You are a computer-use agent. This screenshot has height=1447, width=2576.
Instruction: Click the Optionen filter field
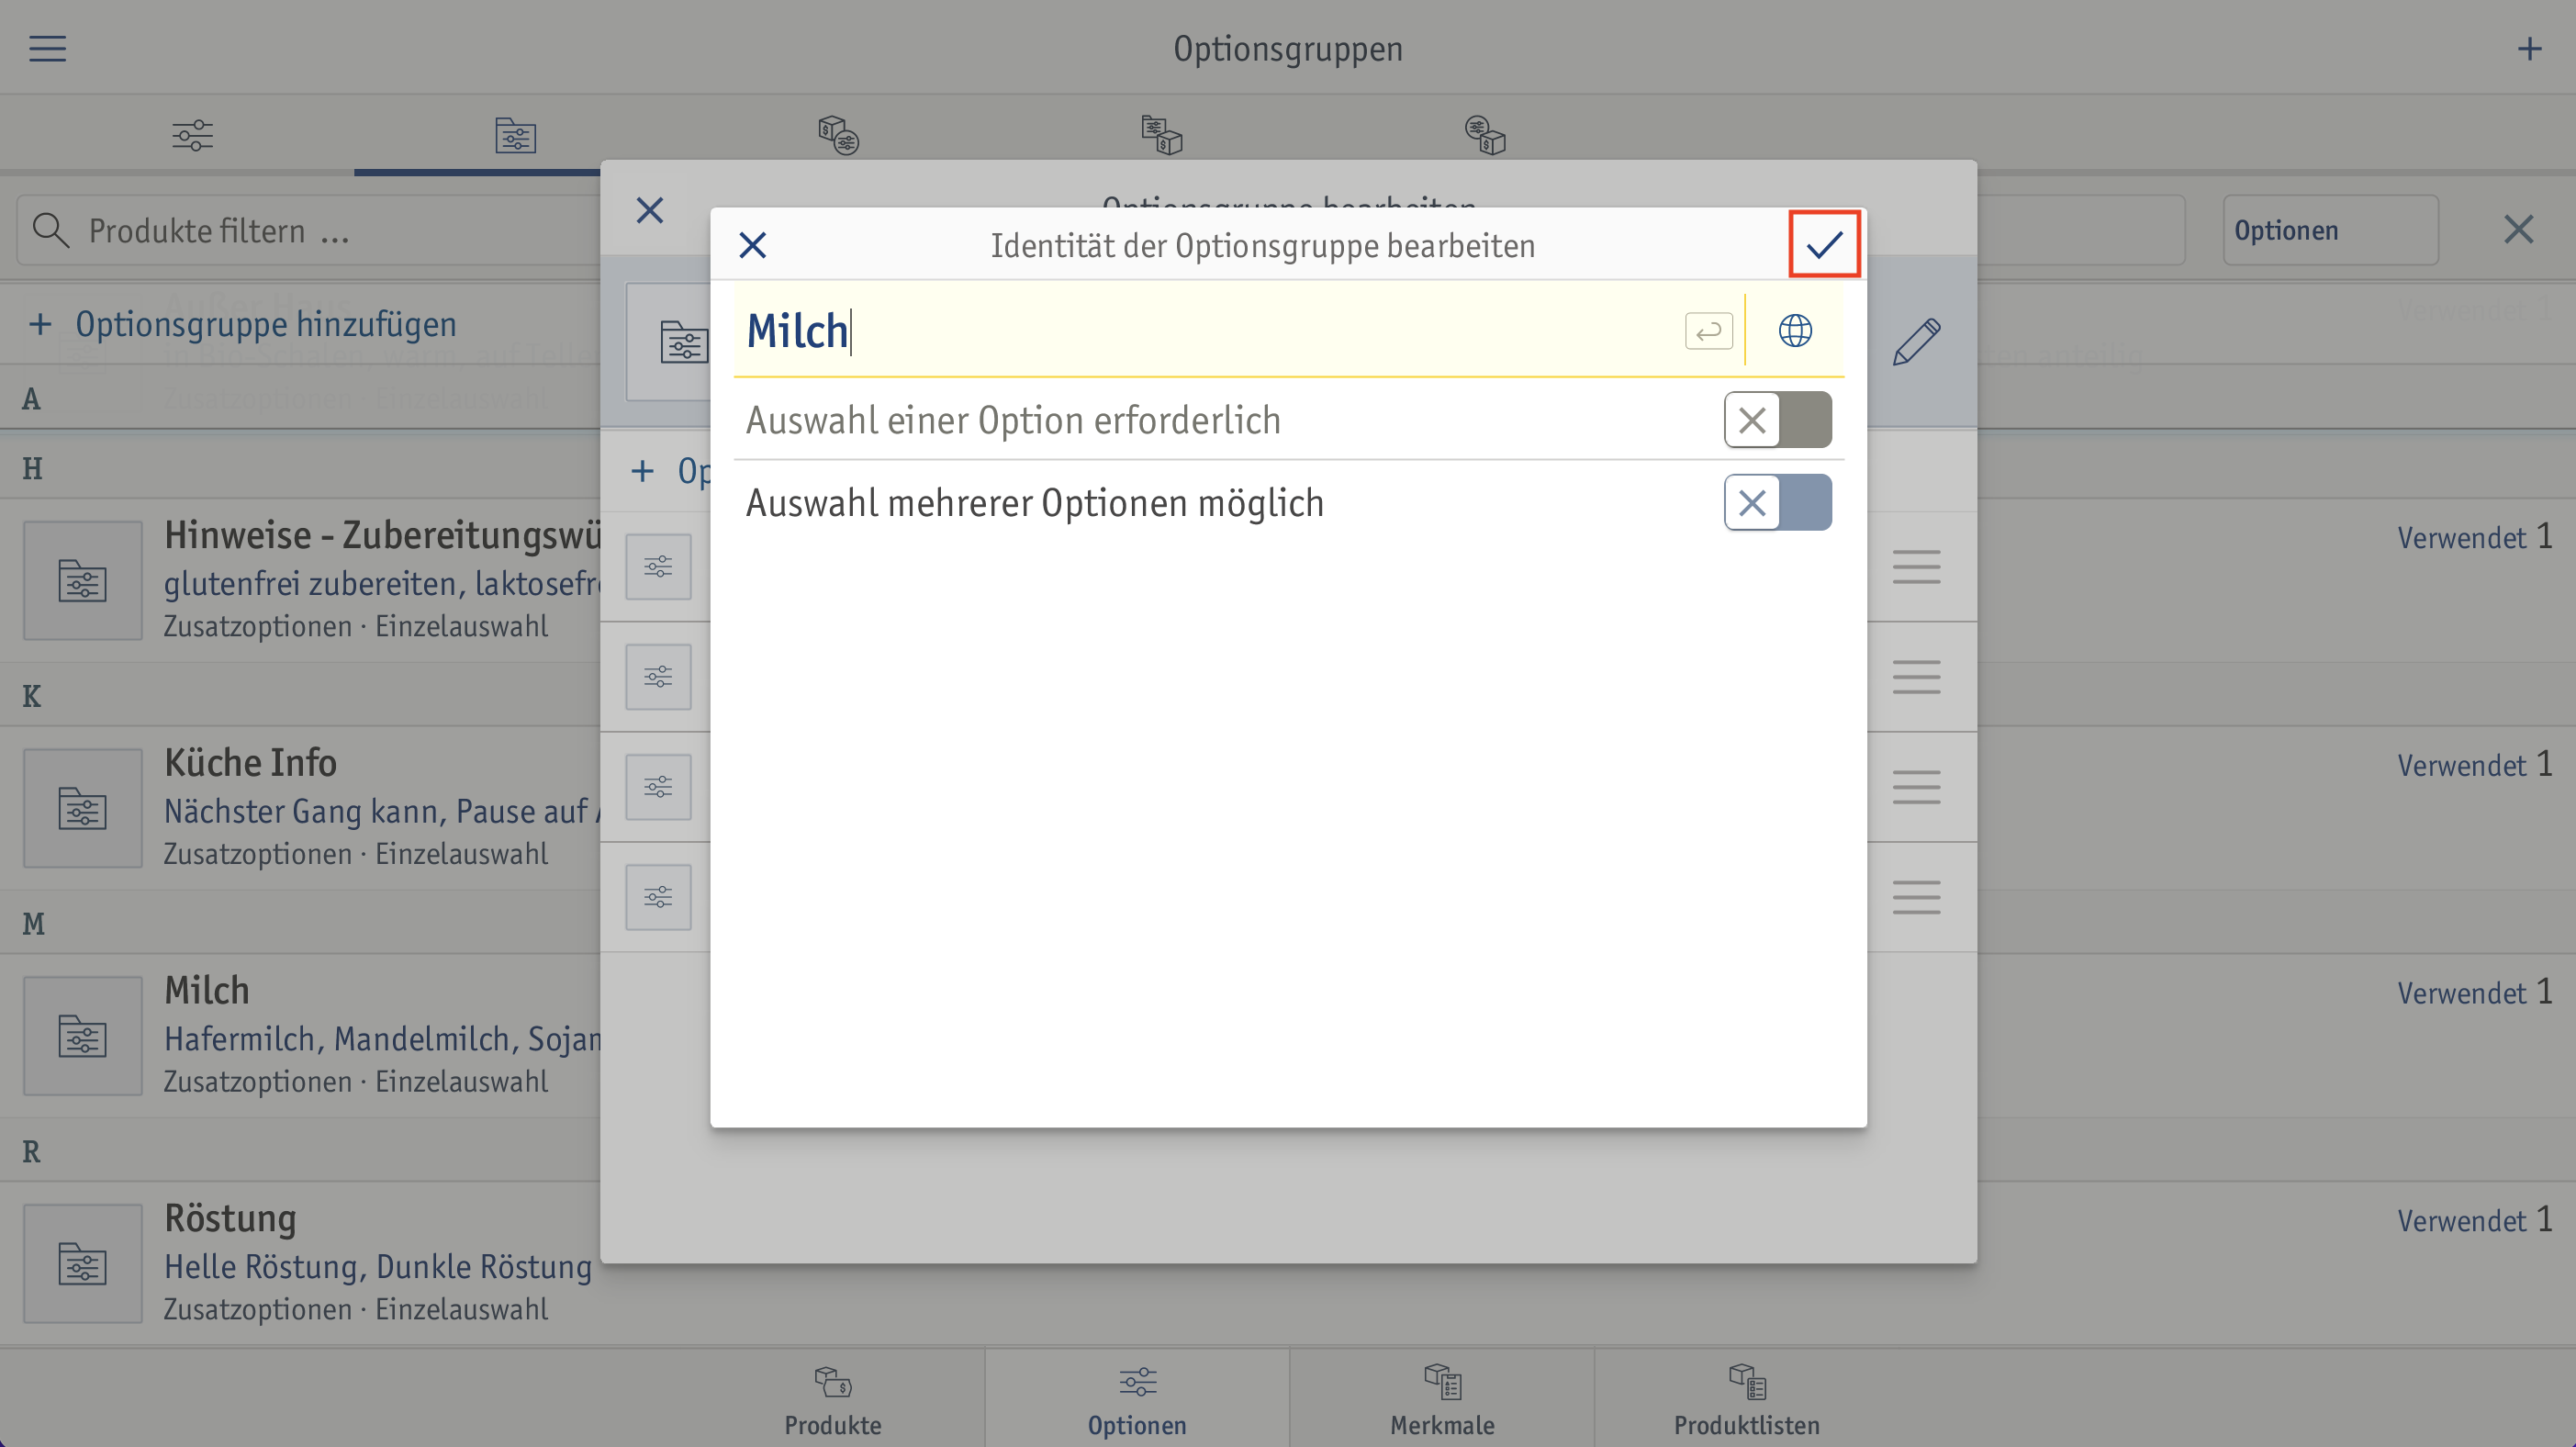(x=2330, y=230)
